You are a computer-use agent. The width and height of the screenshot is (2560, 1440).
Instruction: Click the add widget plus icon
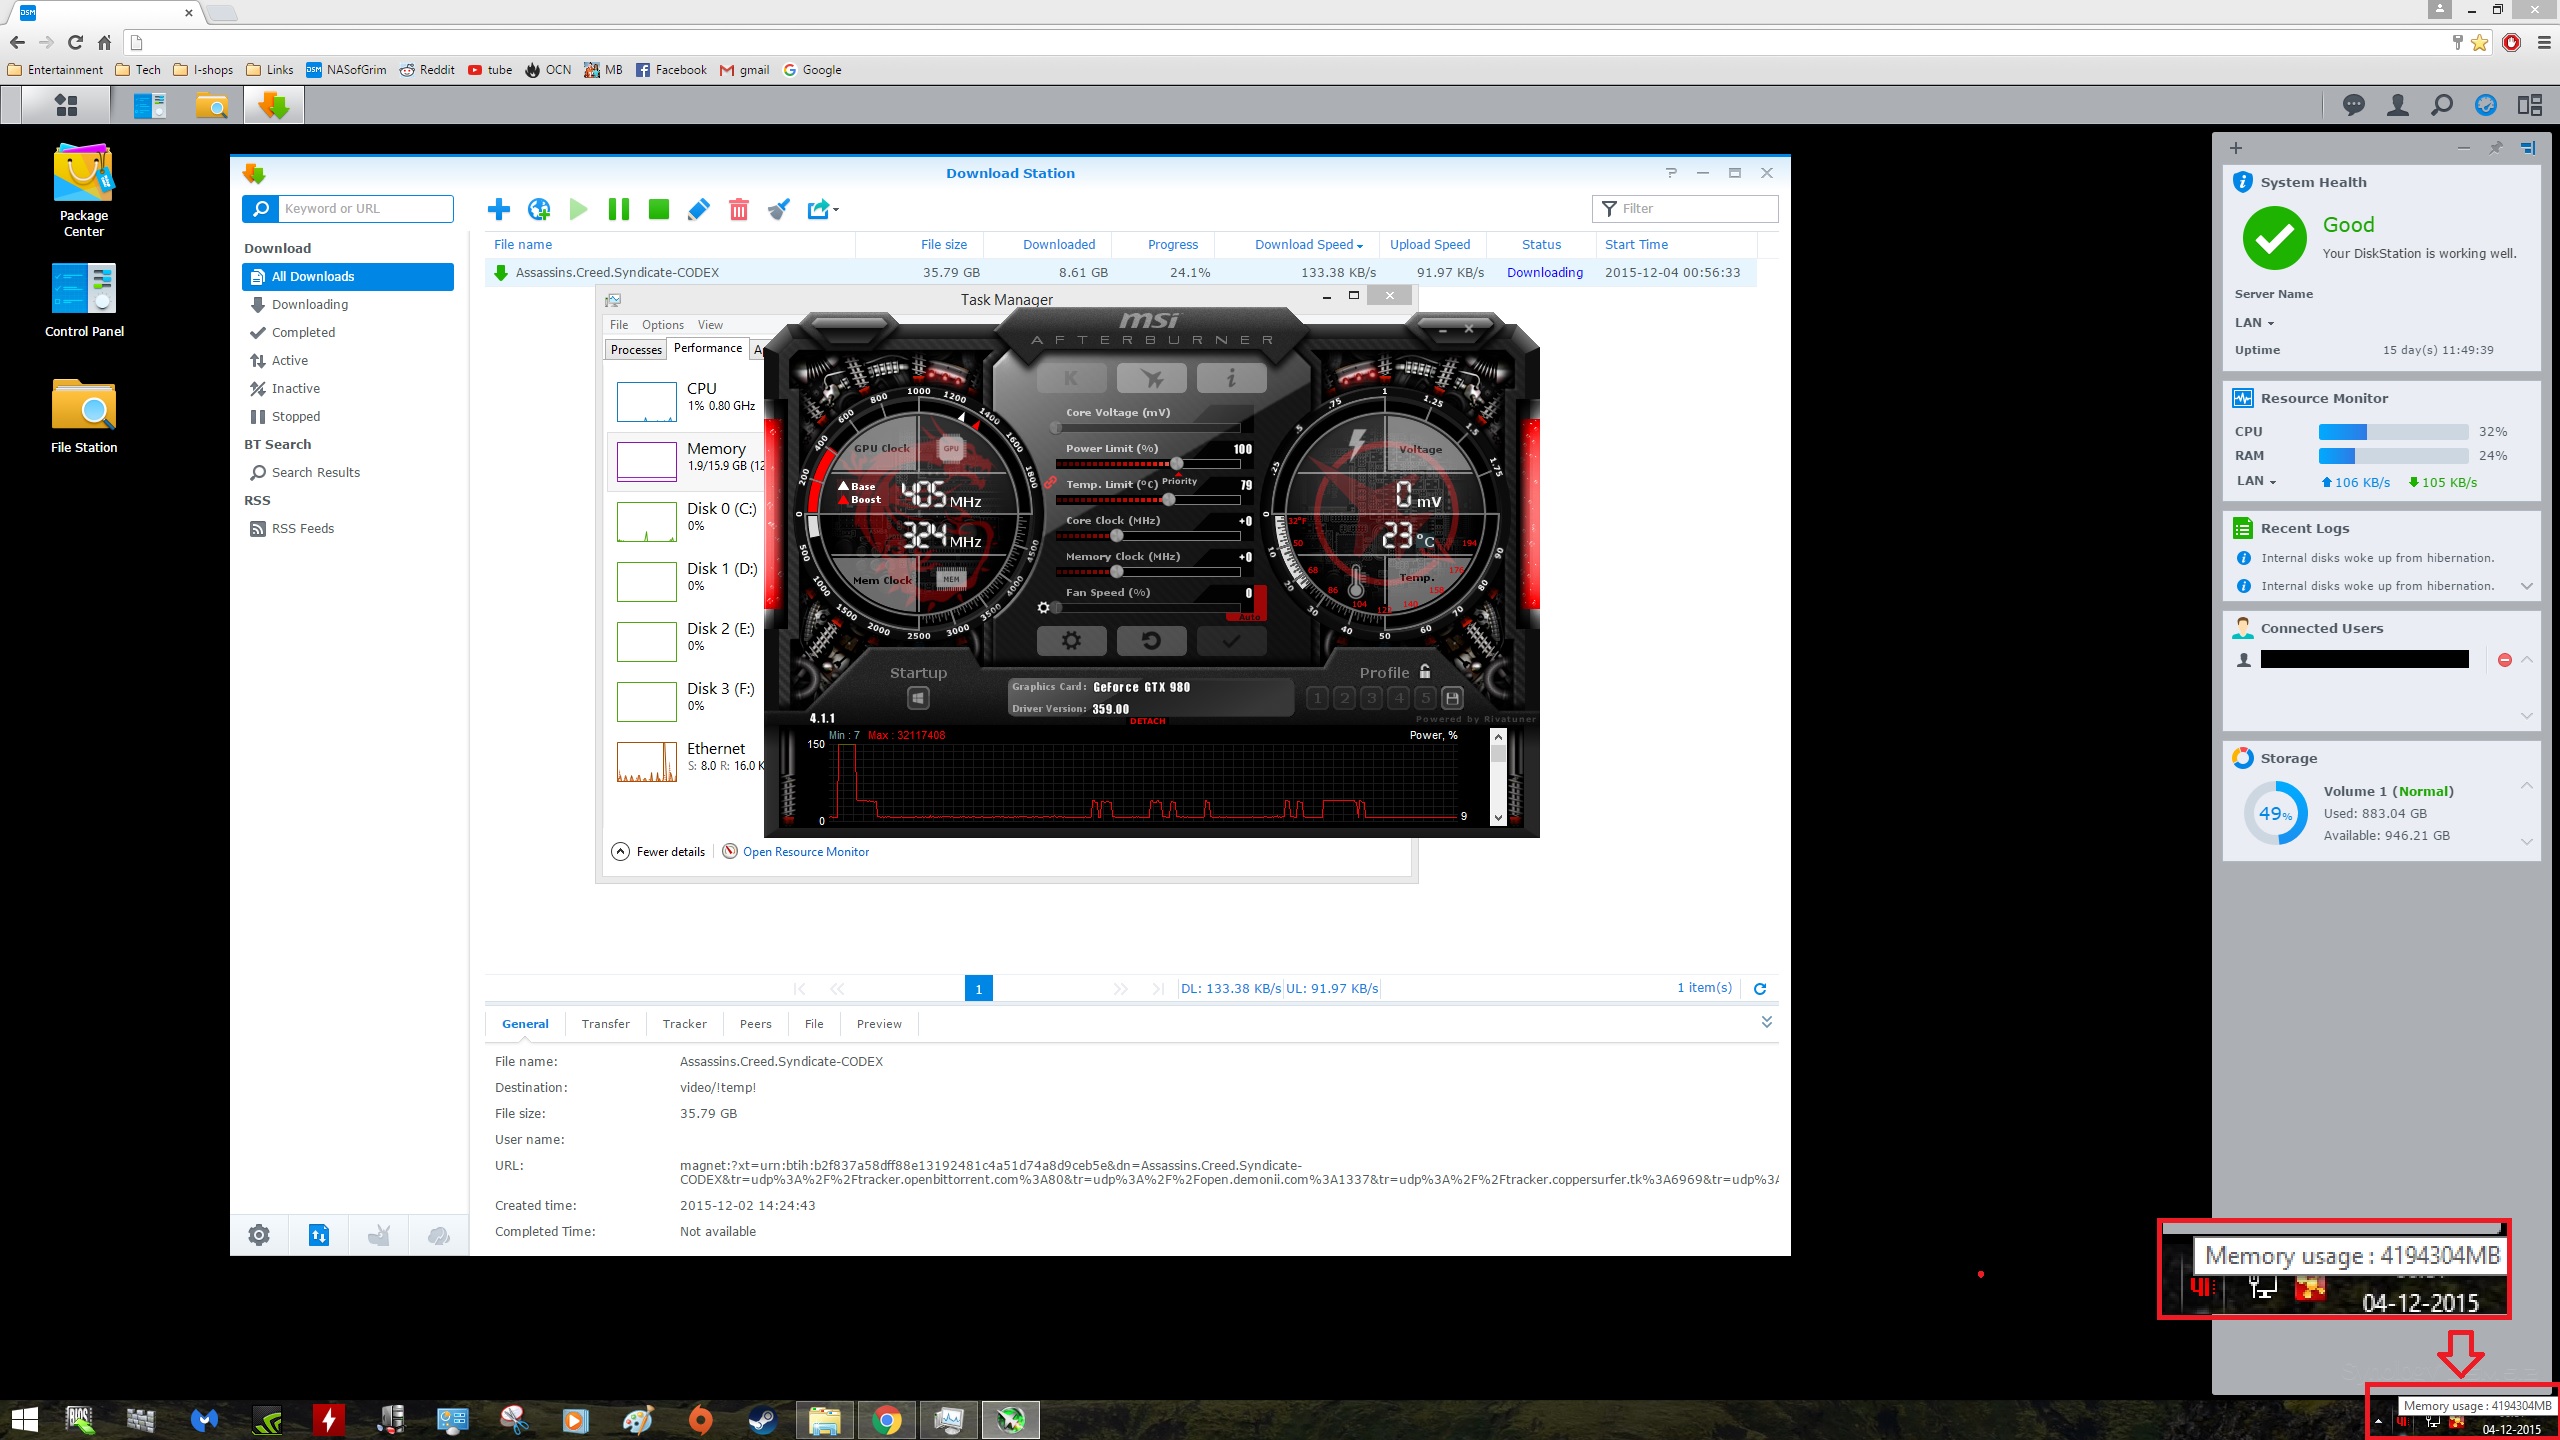point(2236,148)
